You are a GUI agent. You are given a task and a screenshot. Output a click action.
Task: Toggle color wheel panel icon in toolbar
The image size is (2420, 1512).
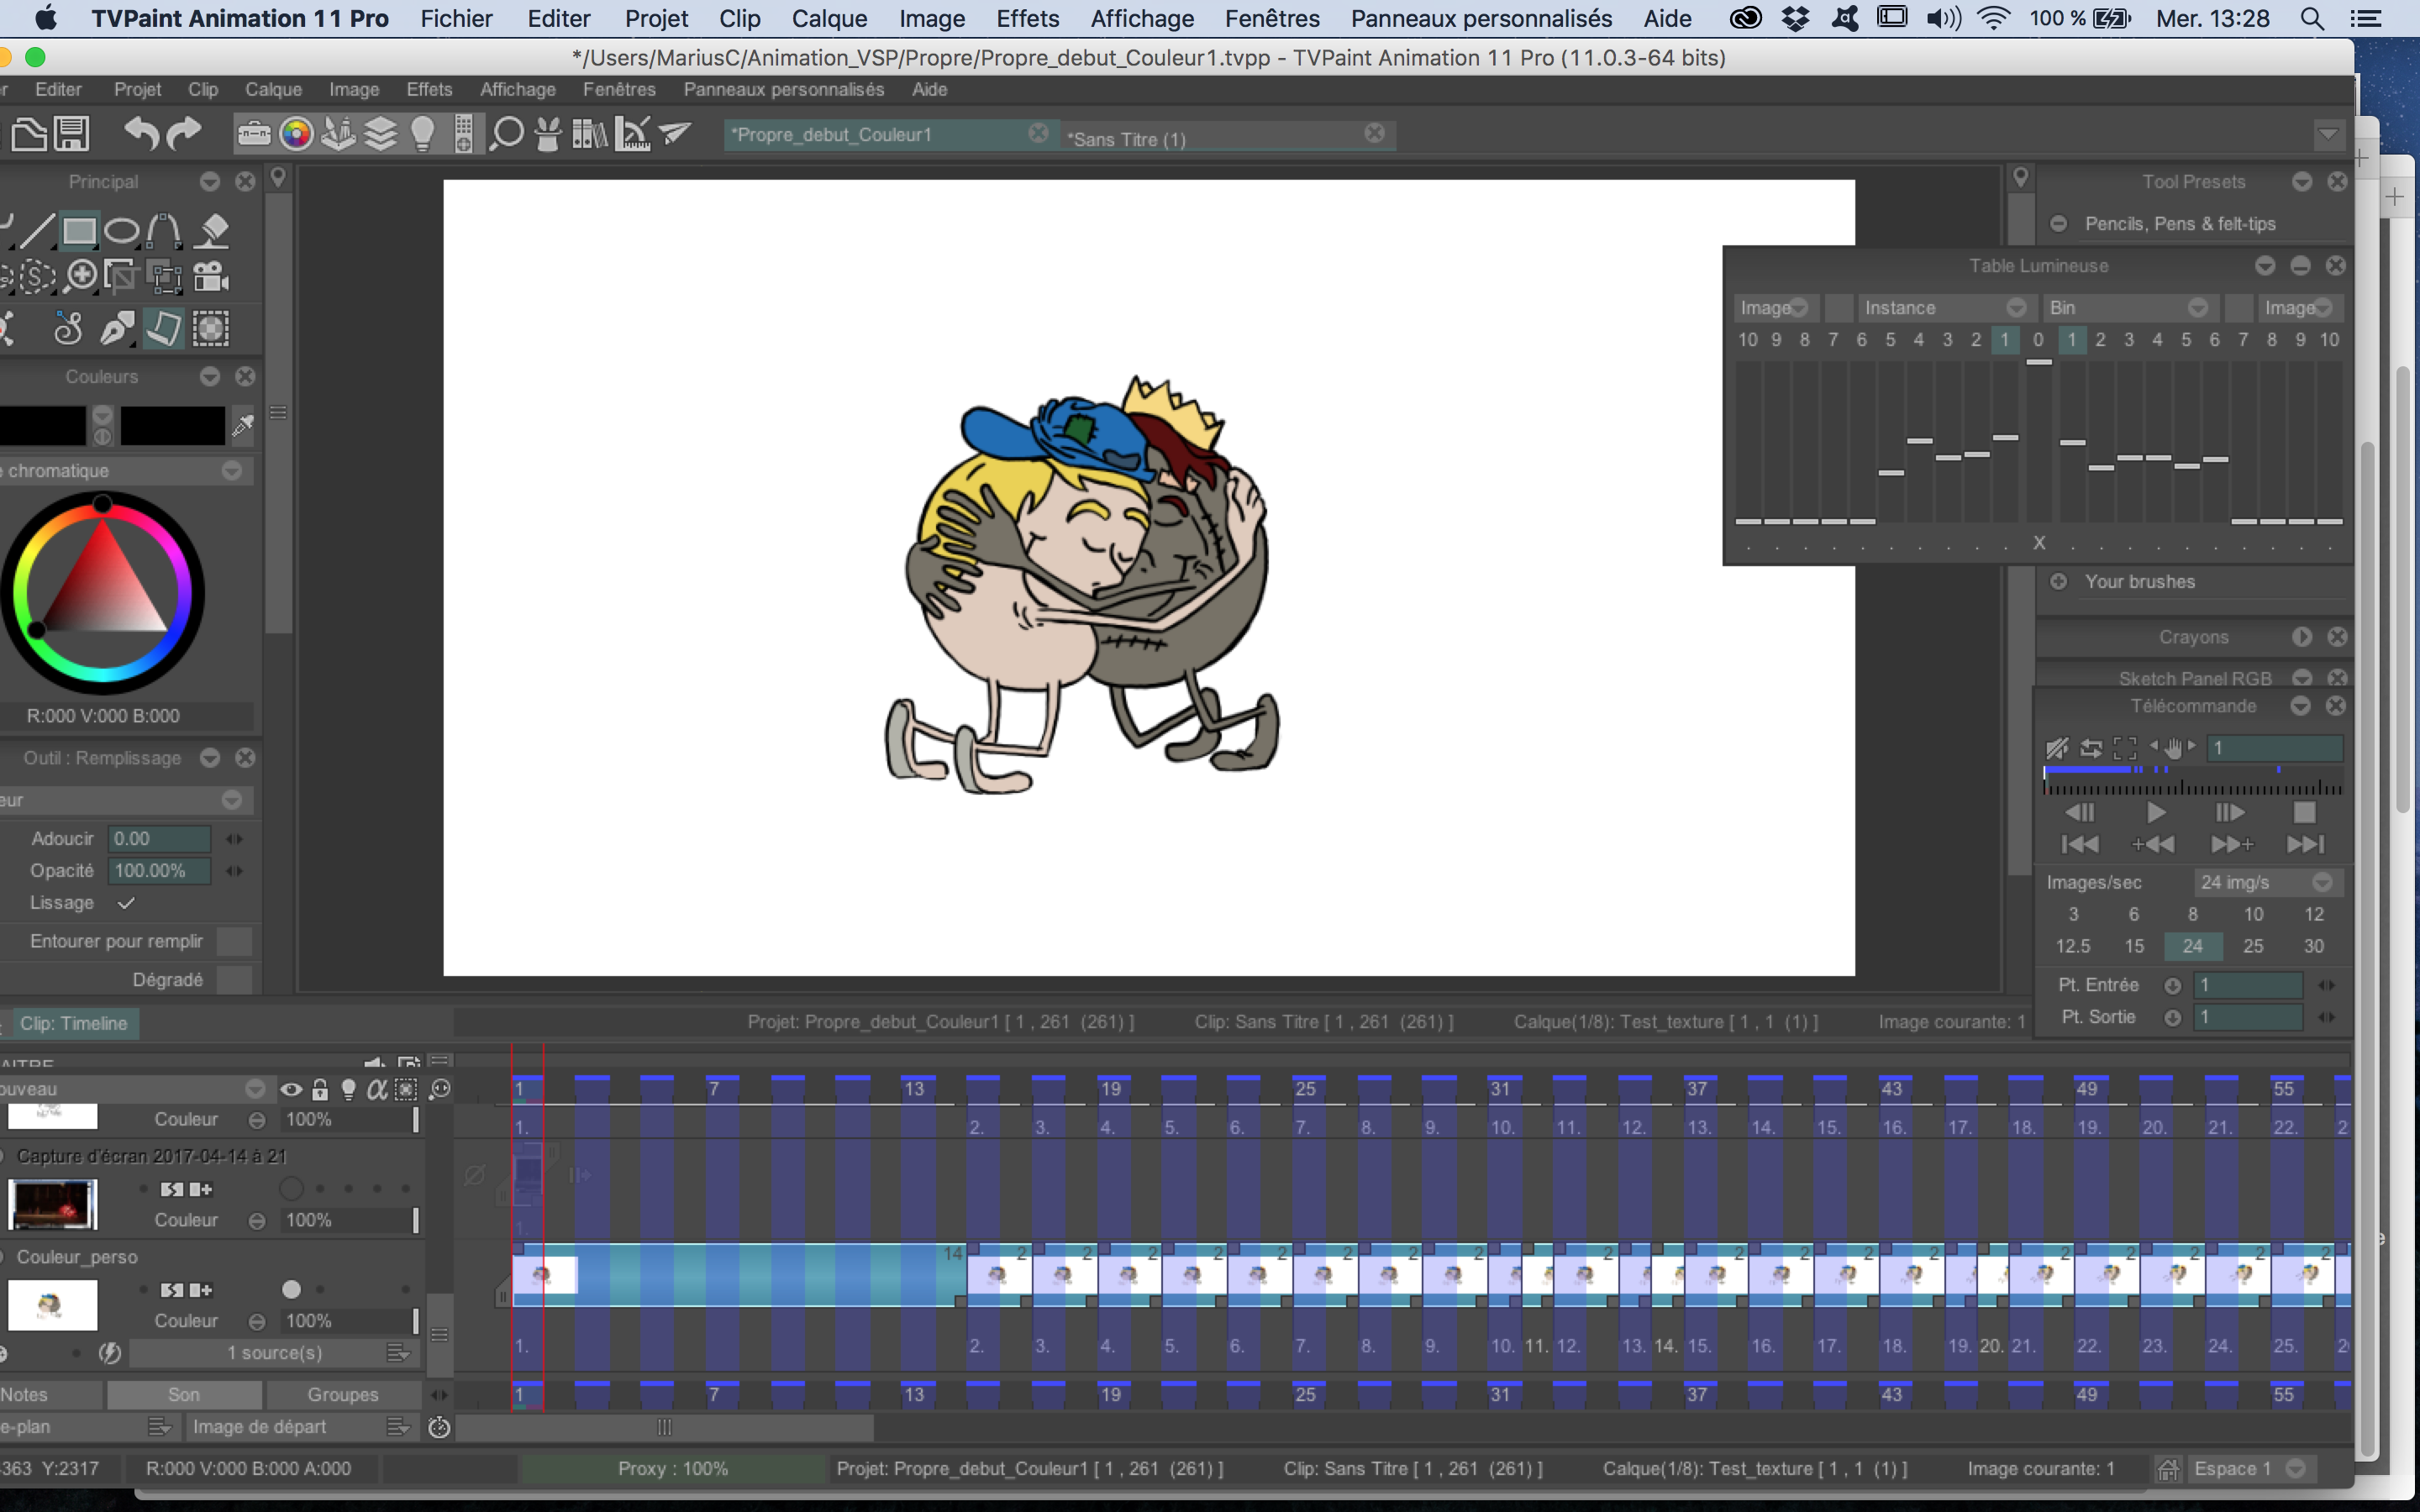coord(296,133)
